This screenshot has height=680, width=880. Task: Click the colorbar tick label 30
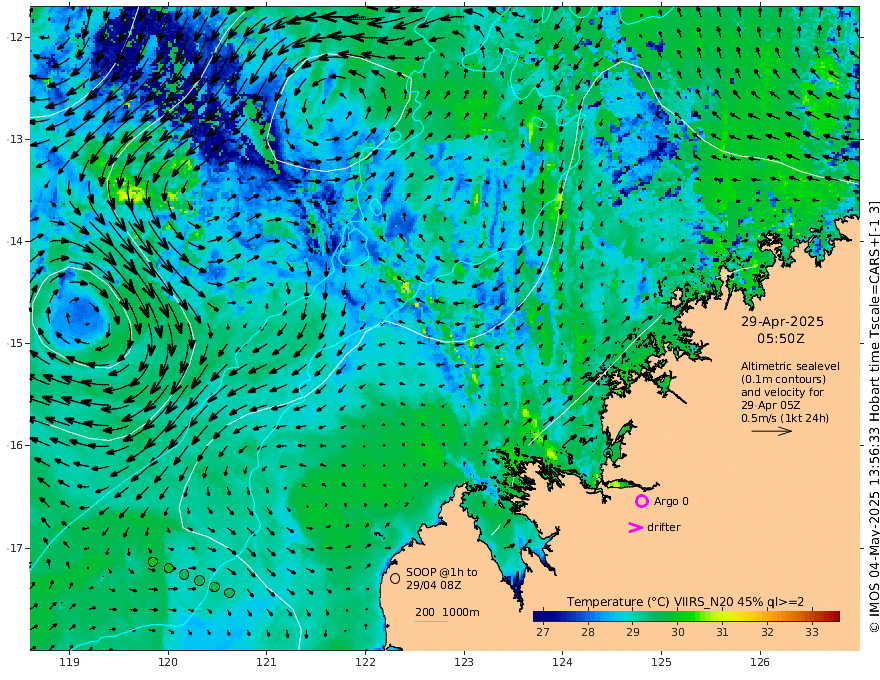tap(677, 632)
